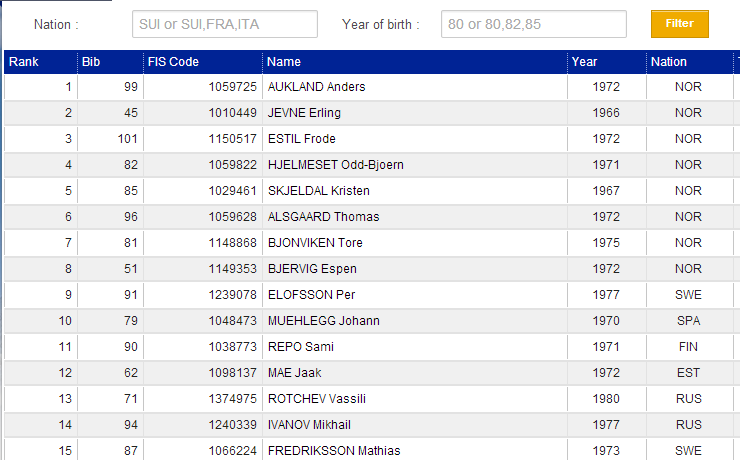Click FIS Code 1098137 for MAE Jaak

(x=233, y=373)
